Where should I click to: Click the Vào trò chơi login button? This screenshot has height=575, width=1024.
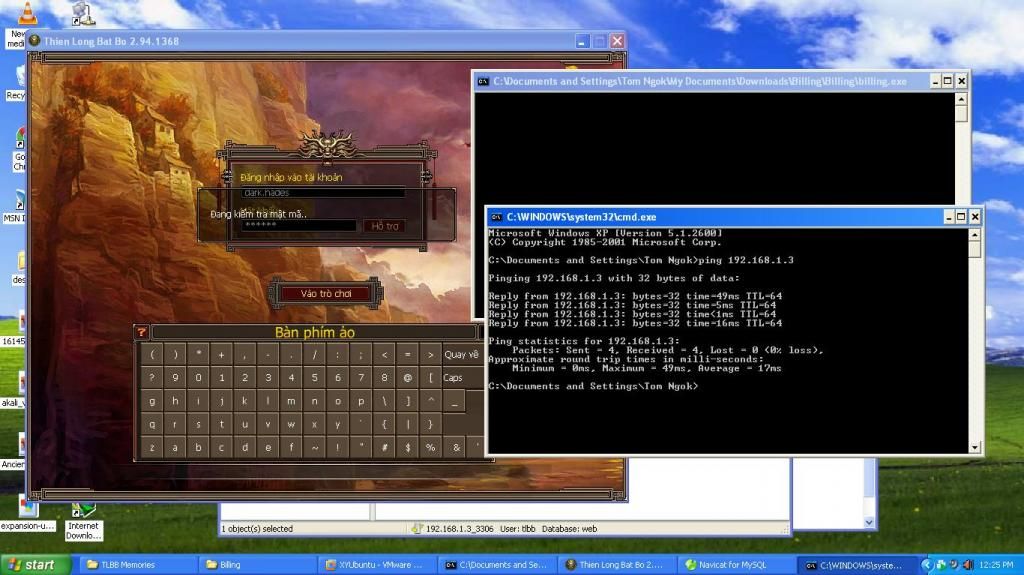326,294
